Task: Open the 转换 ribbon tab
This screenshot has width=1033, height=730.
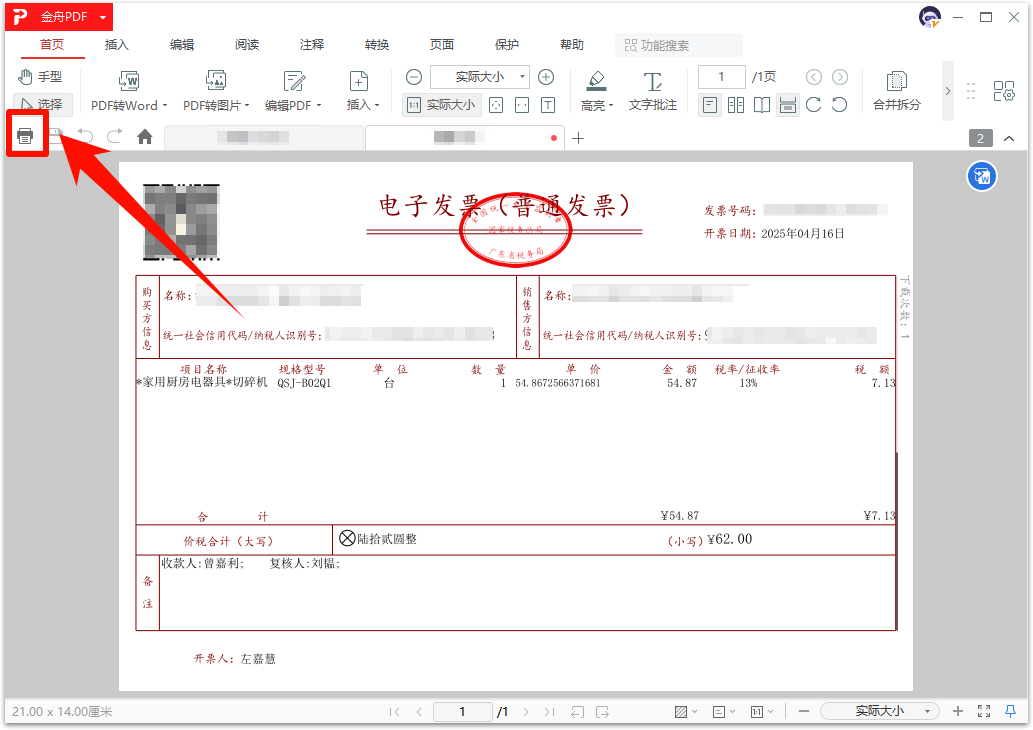Action: (x=377, y=44)
